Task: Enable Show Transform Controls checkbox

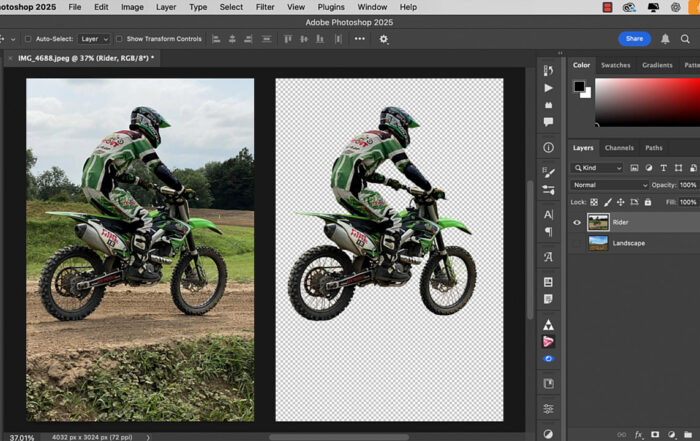Action: click(x=119, y=39)
